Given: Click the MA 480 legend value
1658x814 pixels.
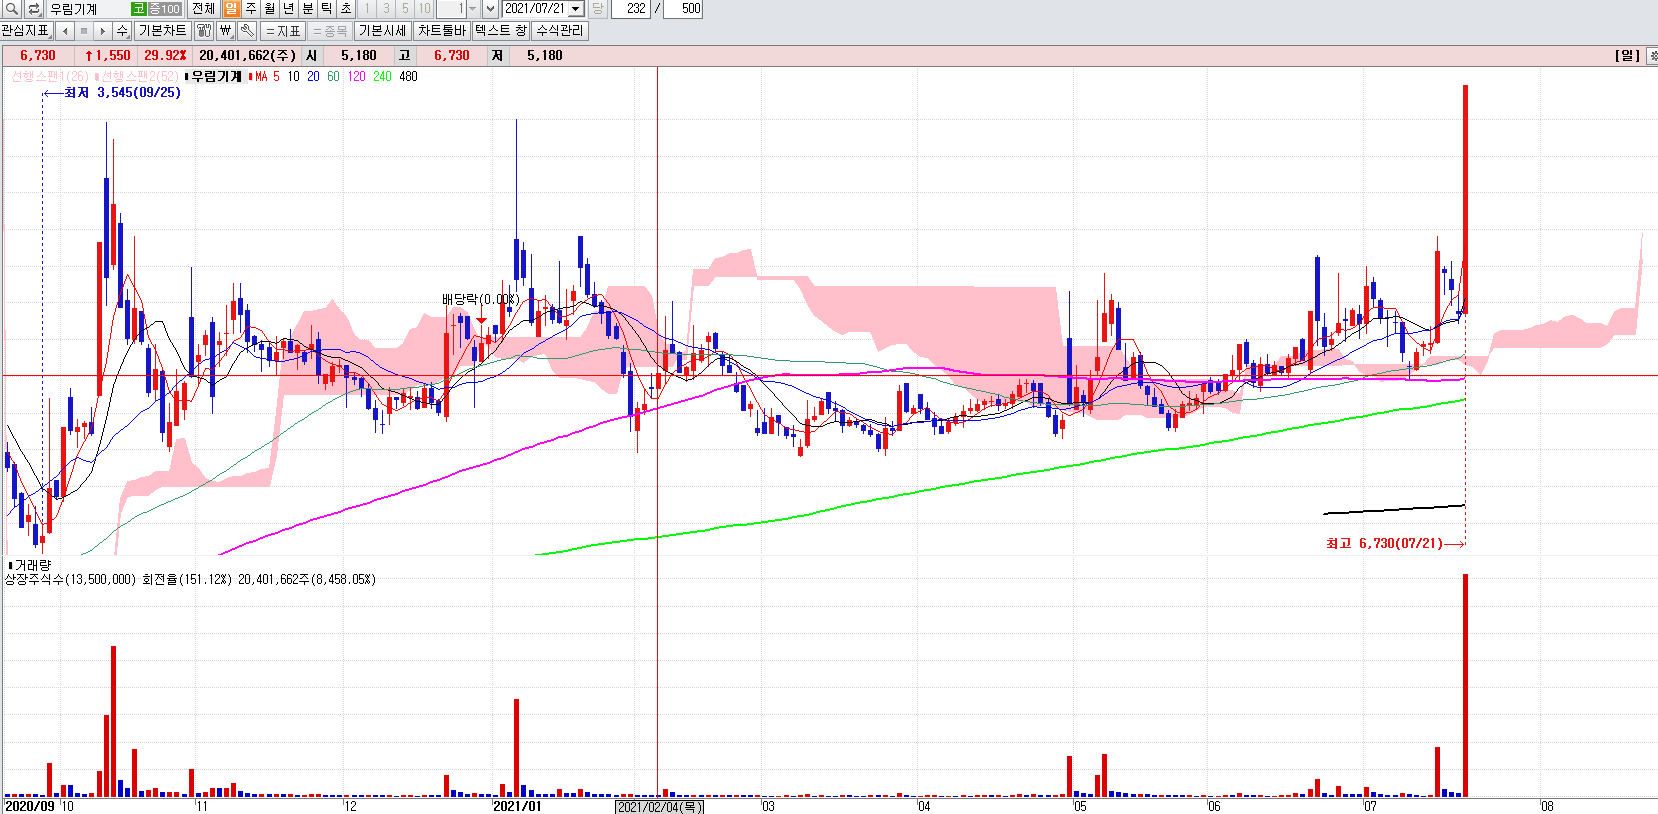Looking at the screenshot, I should [408, 76].
